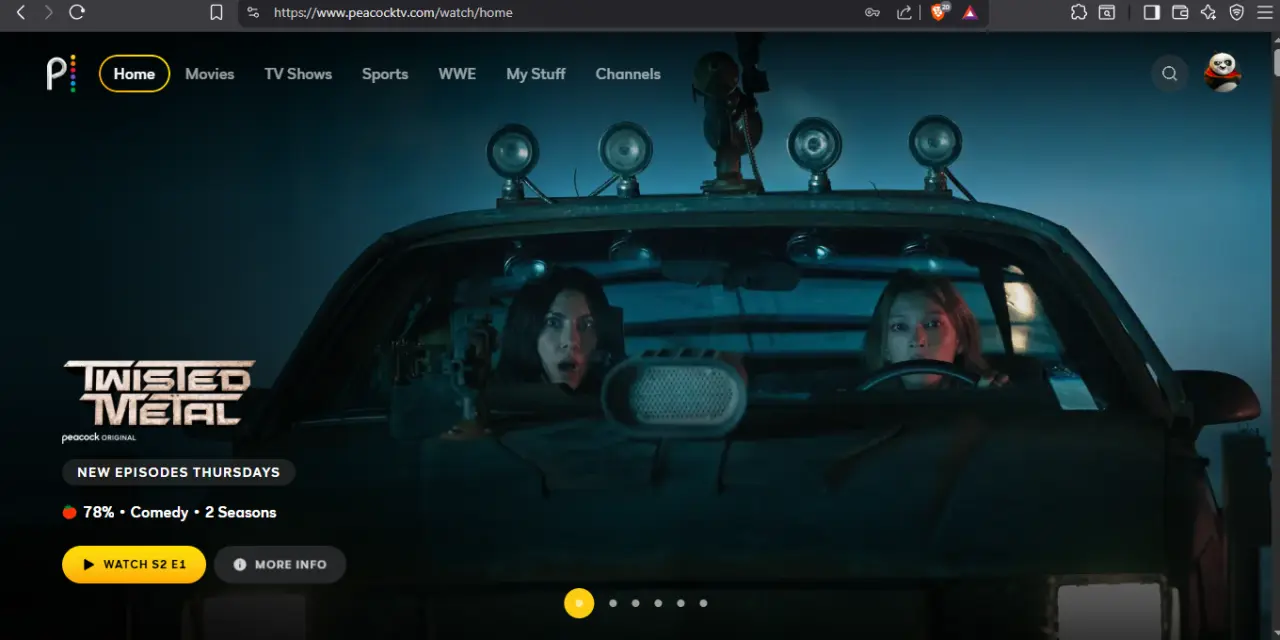Image resolution: width=1280 pixels, height=640 pixels.
Task: Click the Comedy genre label
Action: [159, 512]
